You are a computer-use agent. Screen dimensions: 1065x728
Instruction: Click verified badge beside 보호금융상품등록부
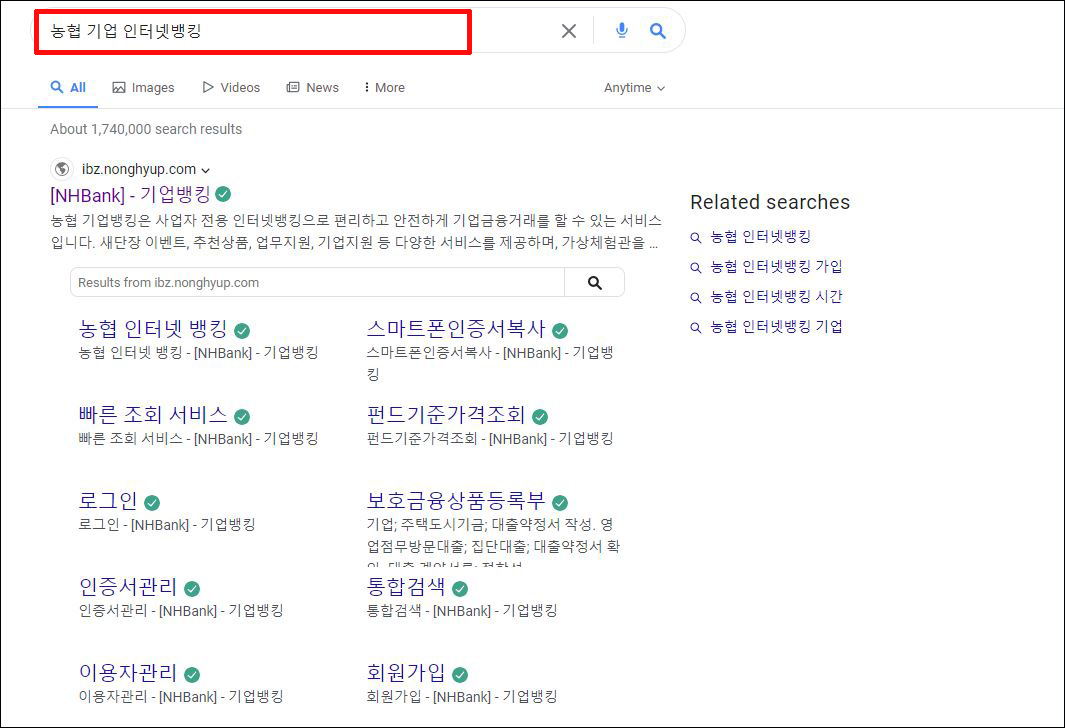[560, 503]
